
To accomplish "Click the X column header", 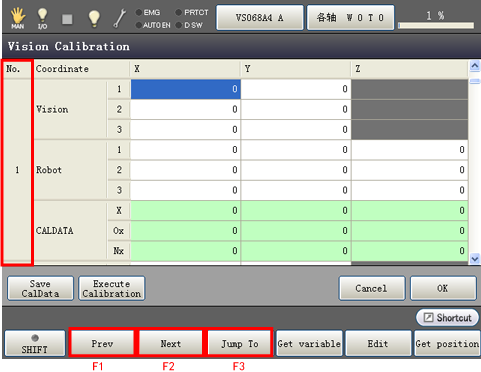I will point(186,69).
